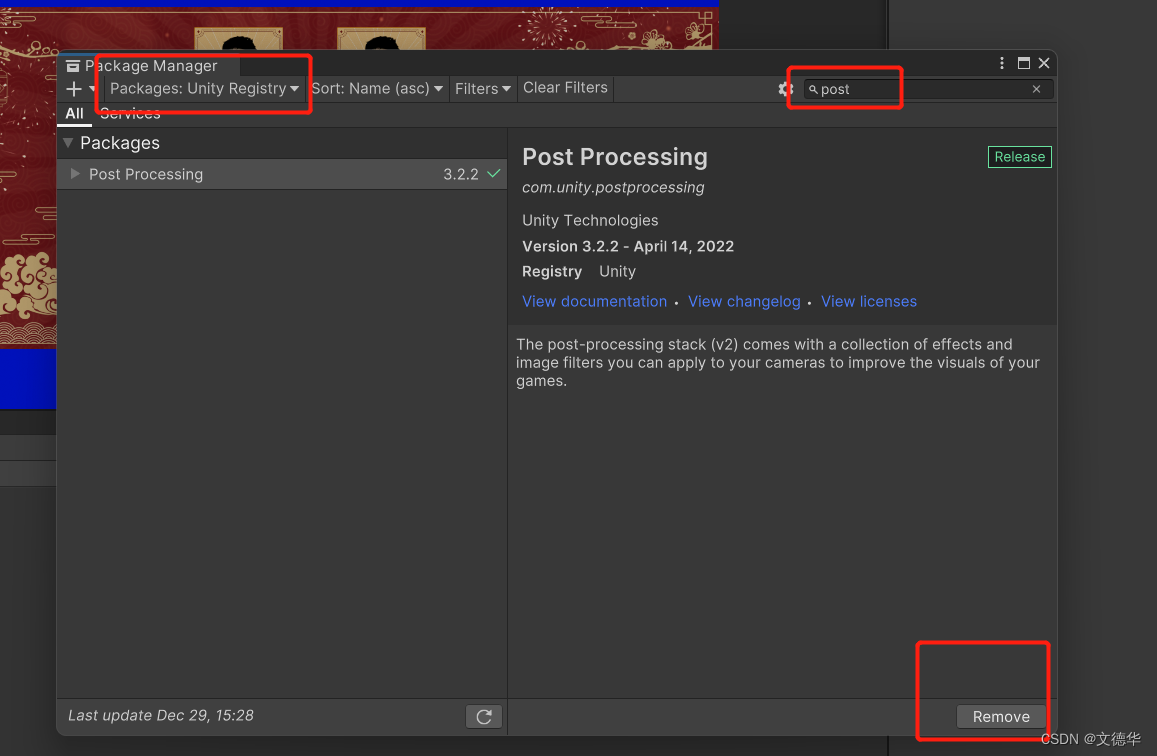Clear the search field with the x icon

(1037, 89)
